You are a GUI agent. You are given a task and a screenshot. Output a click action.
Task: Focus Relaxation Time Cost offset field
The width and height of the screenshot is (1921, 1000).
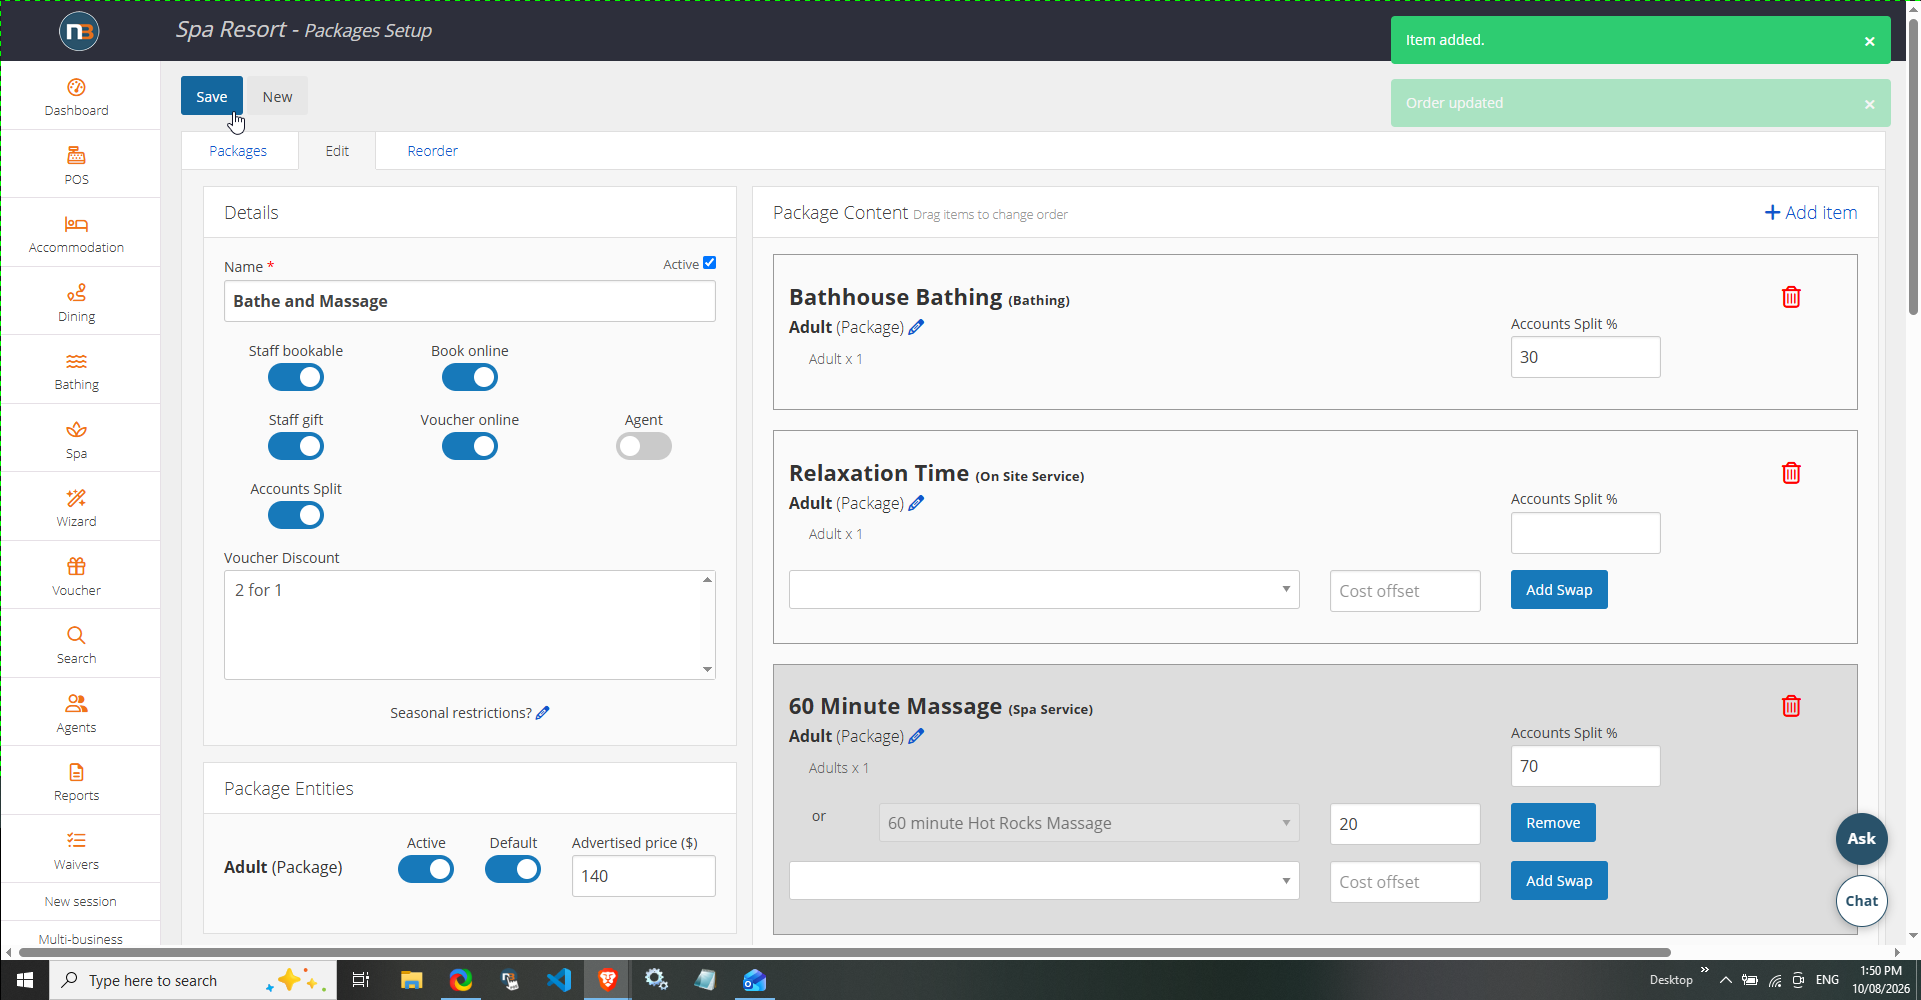(x=1405, y=591)
